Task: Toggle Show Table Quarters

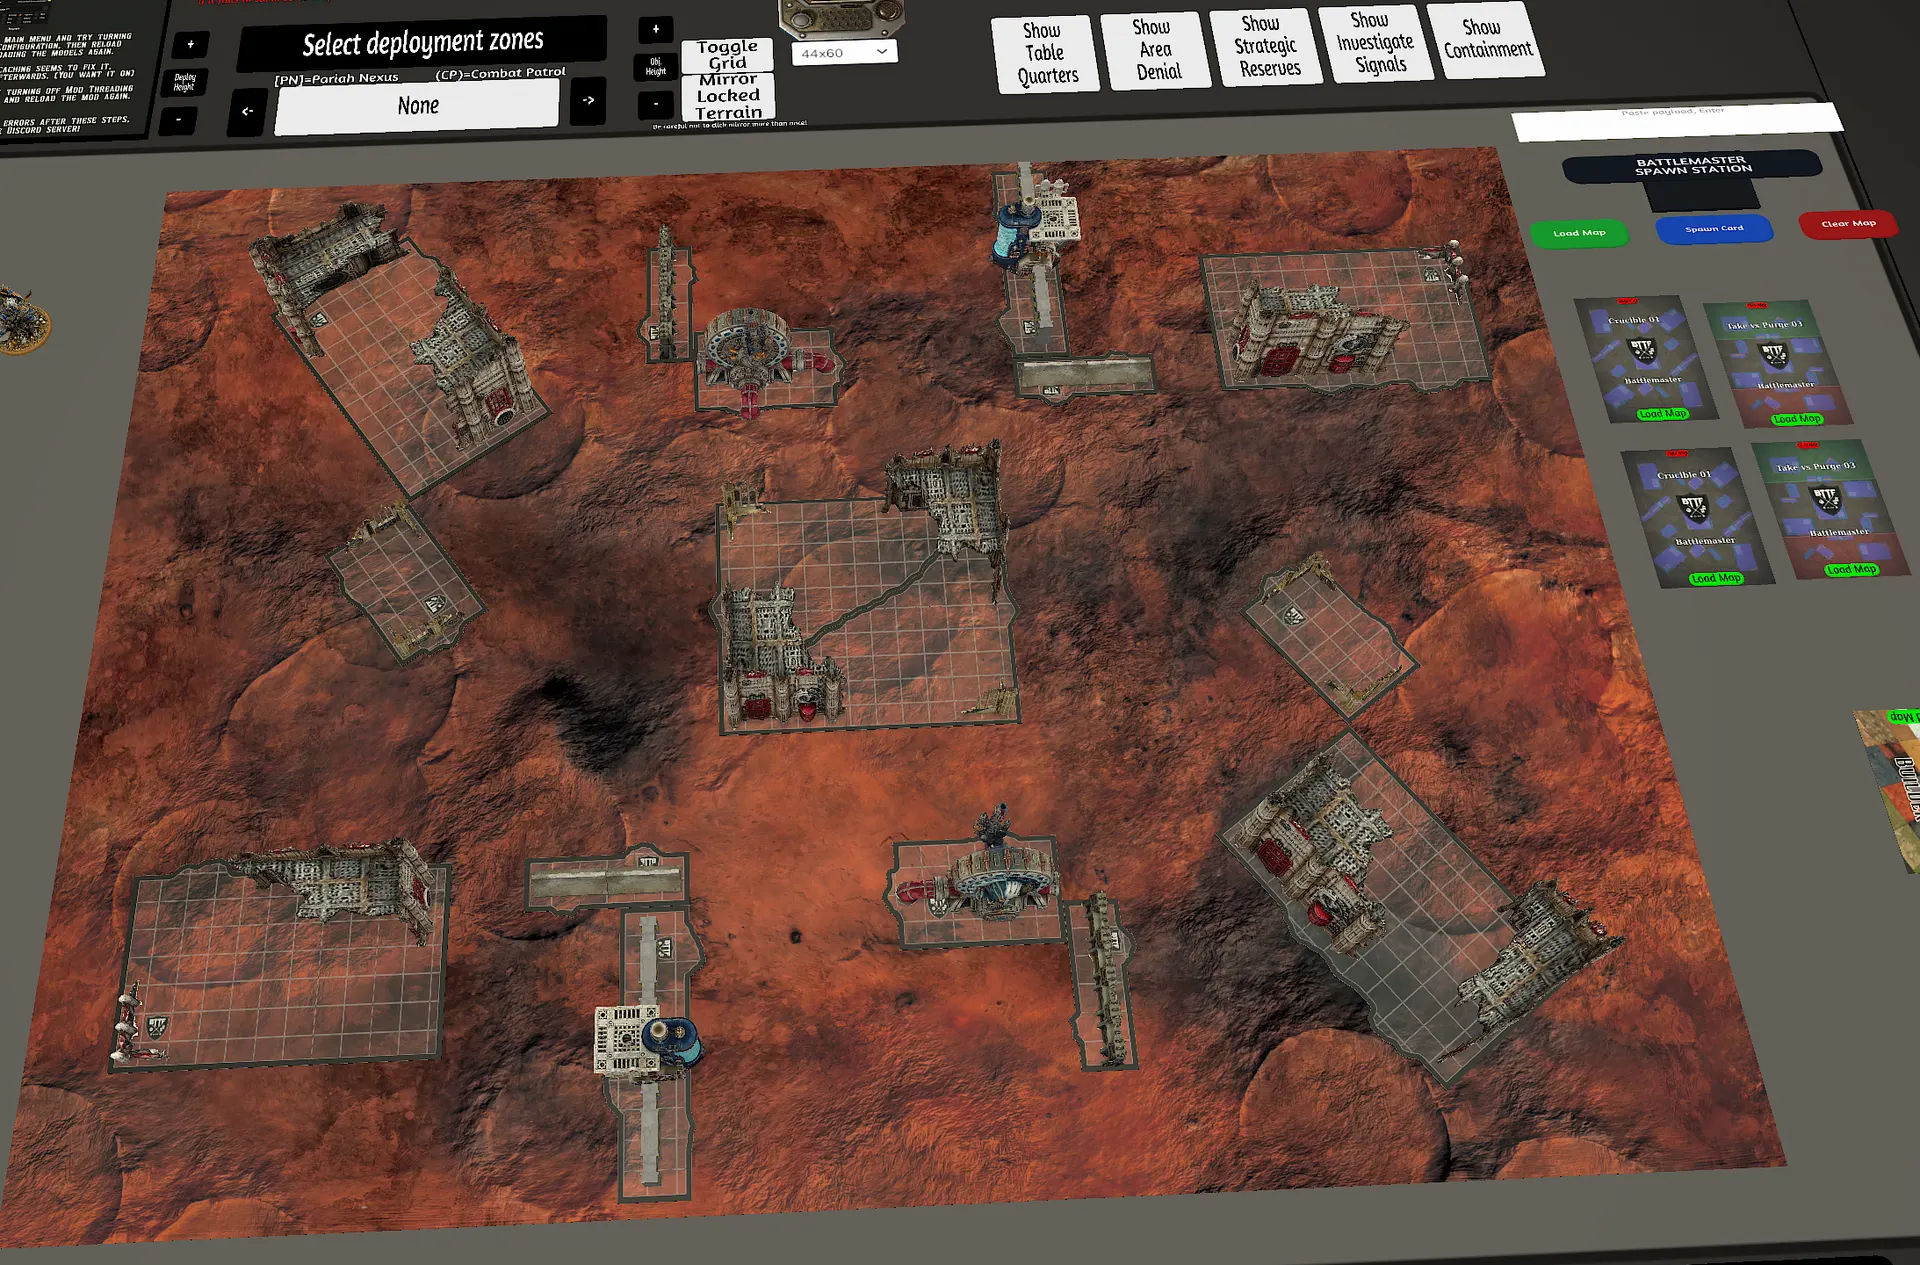Action: [1046, 54]
